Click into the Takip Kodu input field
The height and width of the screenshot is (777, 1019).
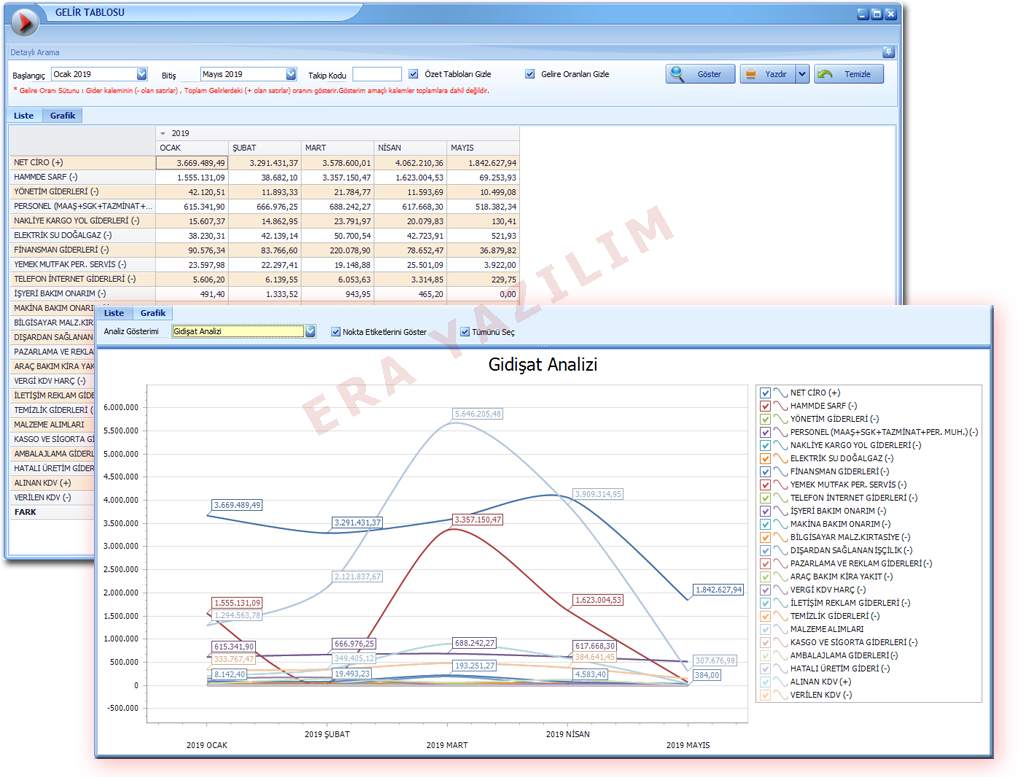point(377,74)
